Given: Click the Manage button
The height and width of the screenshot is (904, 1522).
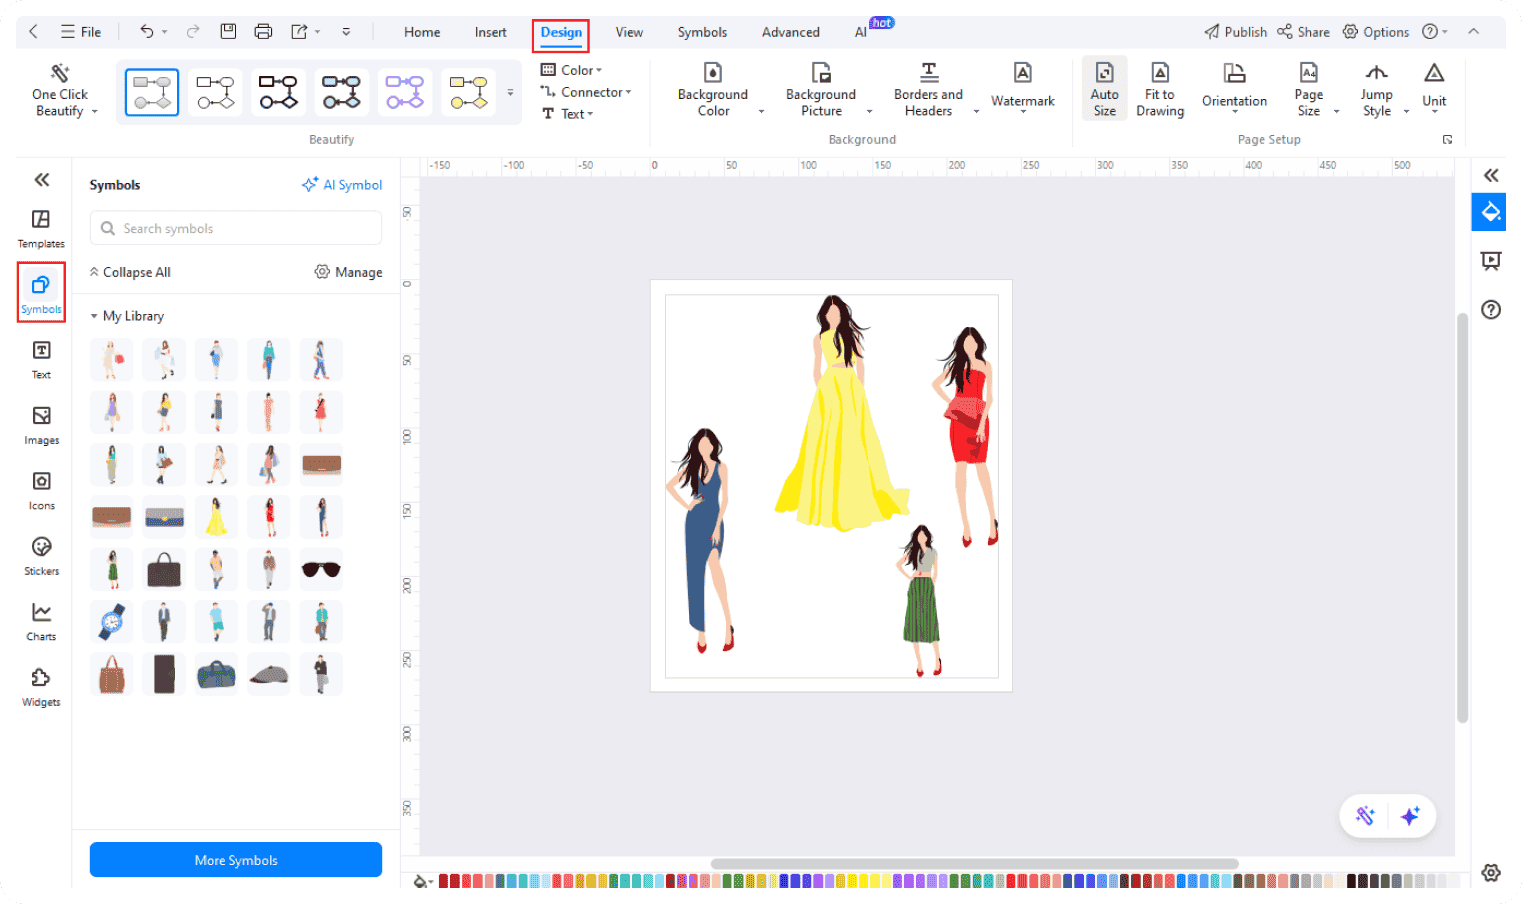Looking at the screenshot, I should tap(348, 272).
